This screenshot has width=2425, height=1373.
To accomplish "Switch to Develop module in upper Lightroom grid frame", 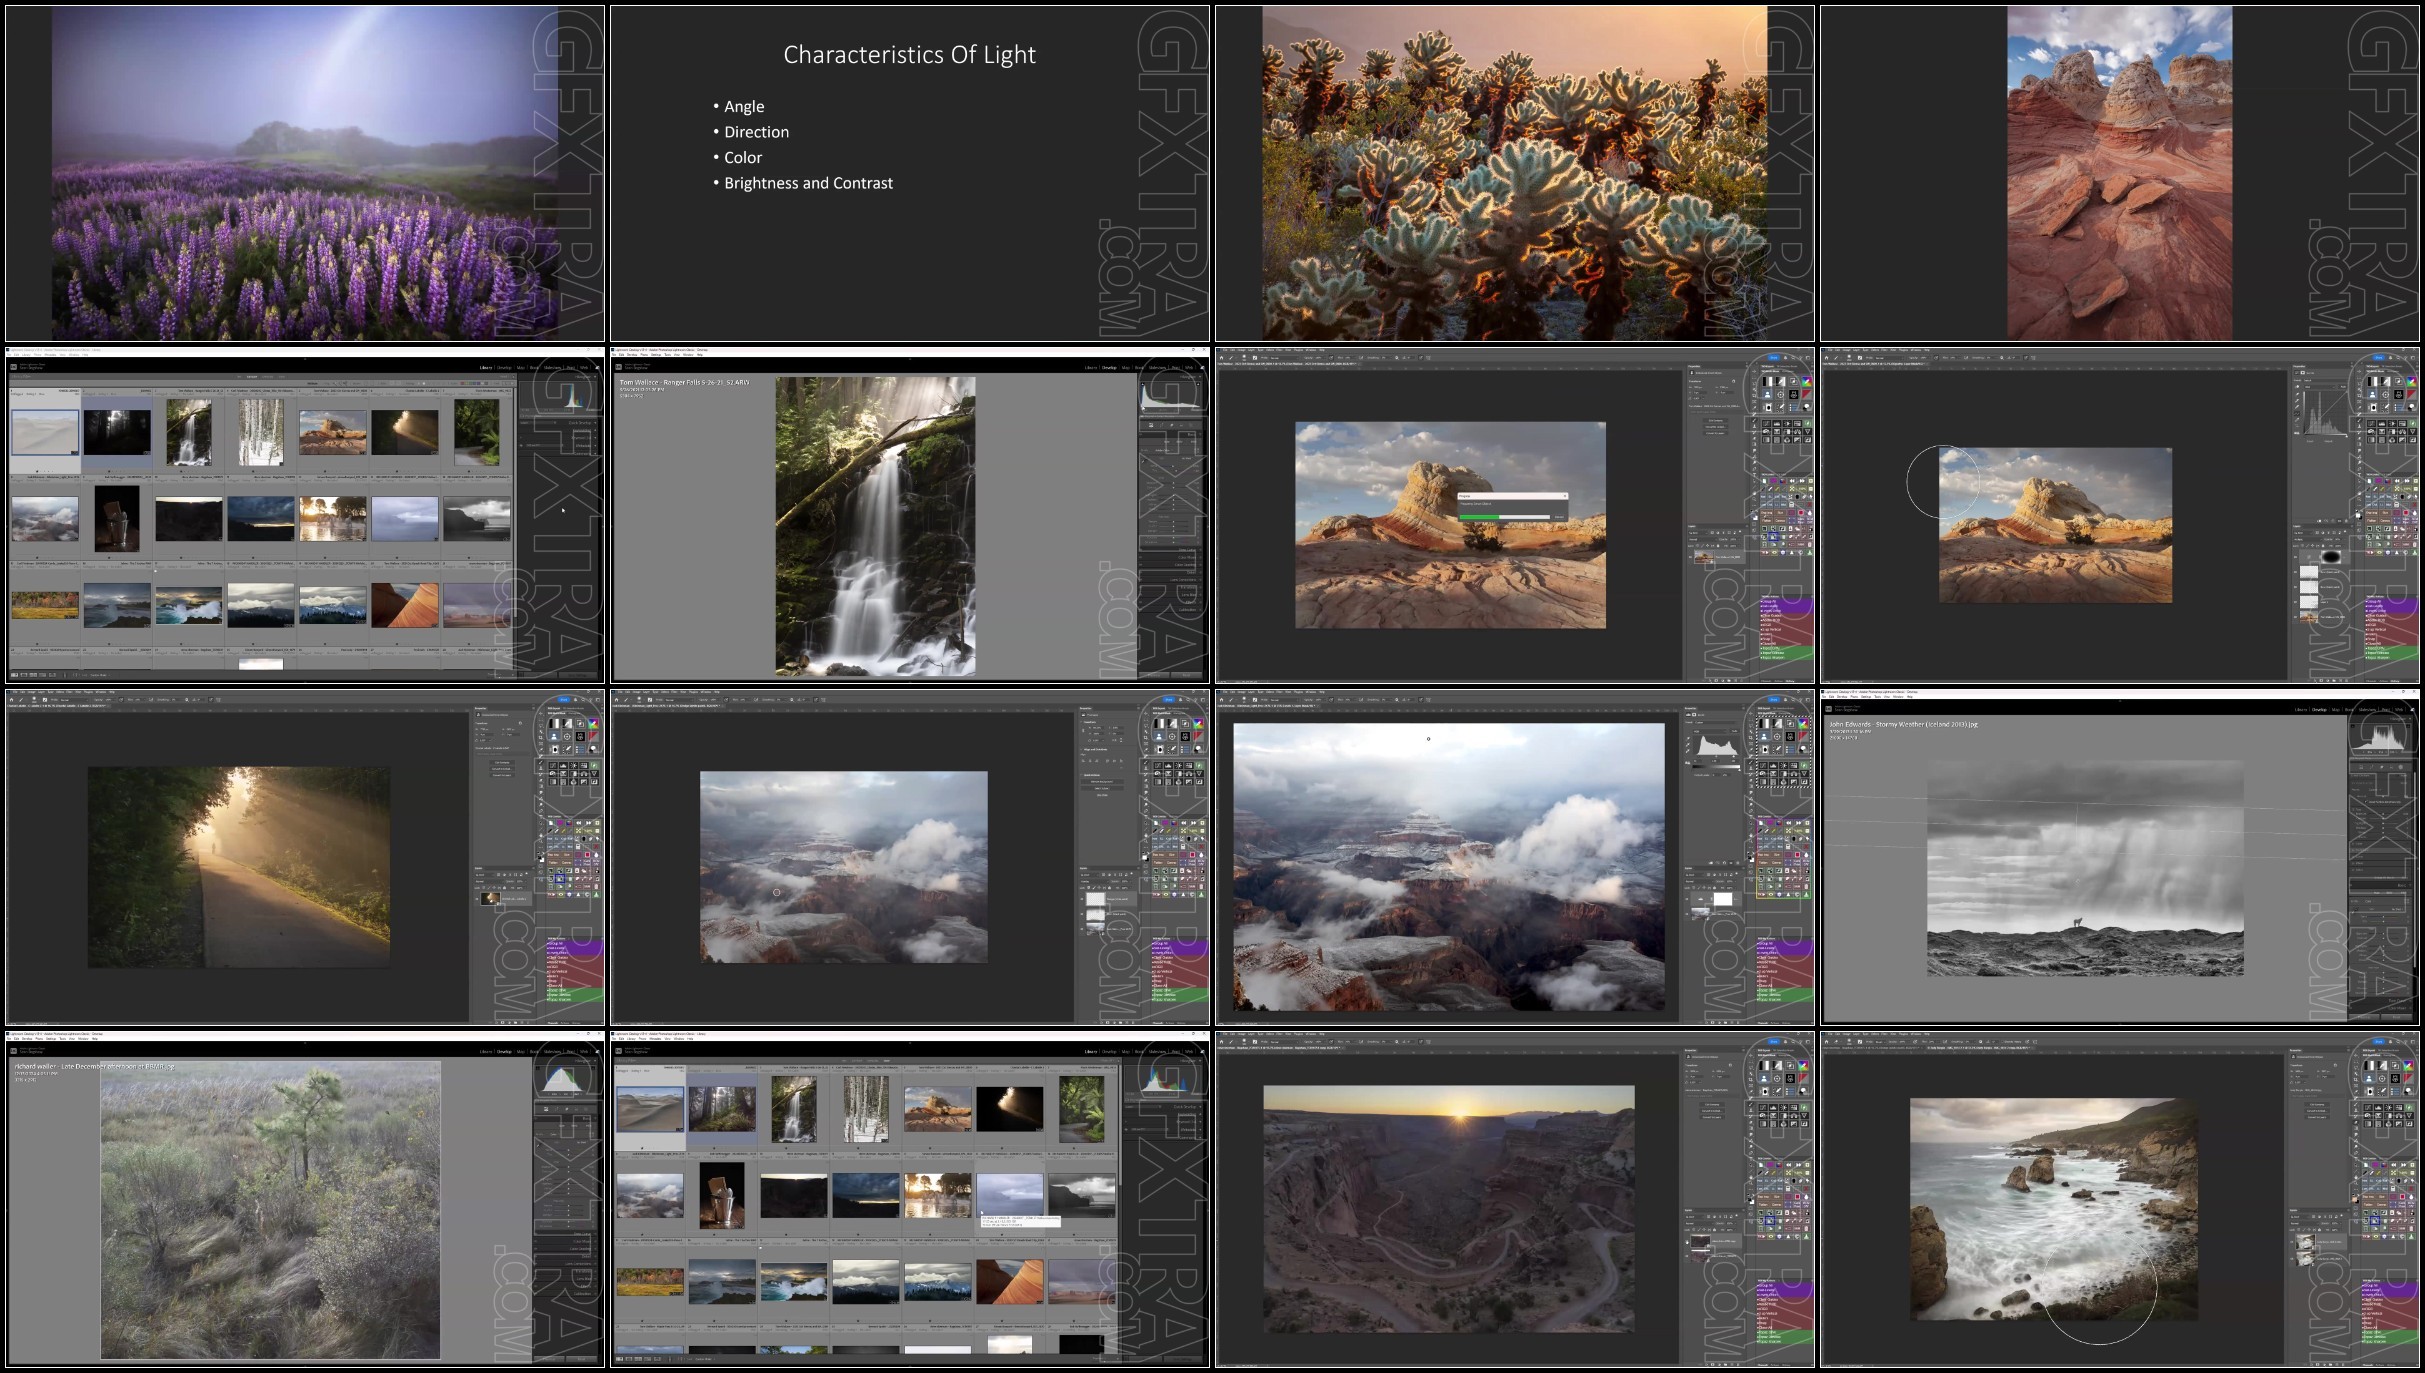I will [504, 368].
